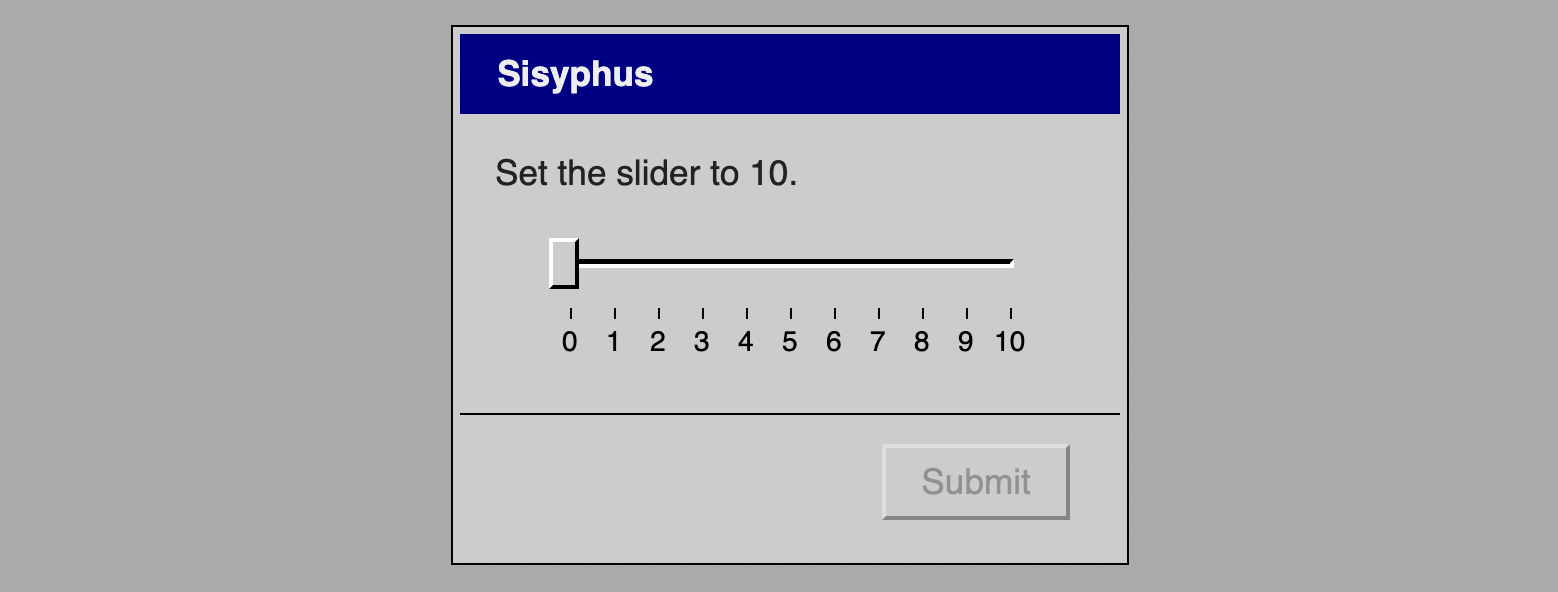The width and height of the screenshot is (1558, 592).
Task: Click the slider thumb handle
Action: 564,263
